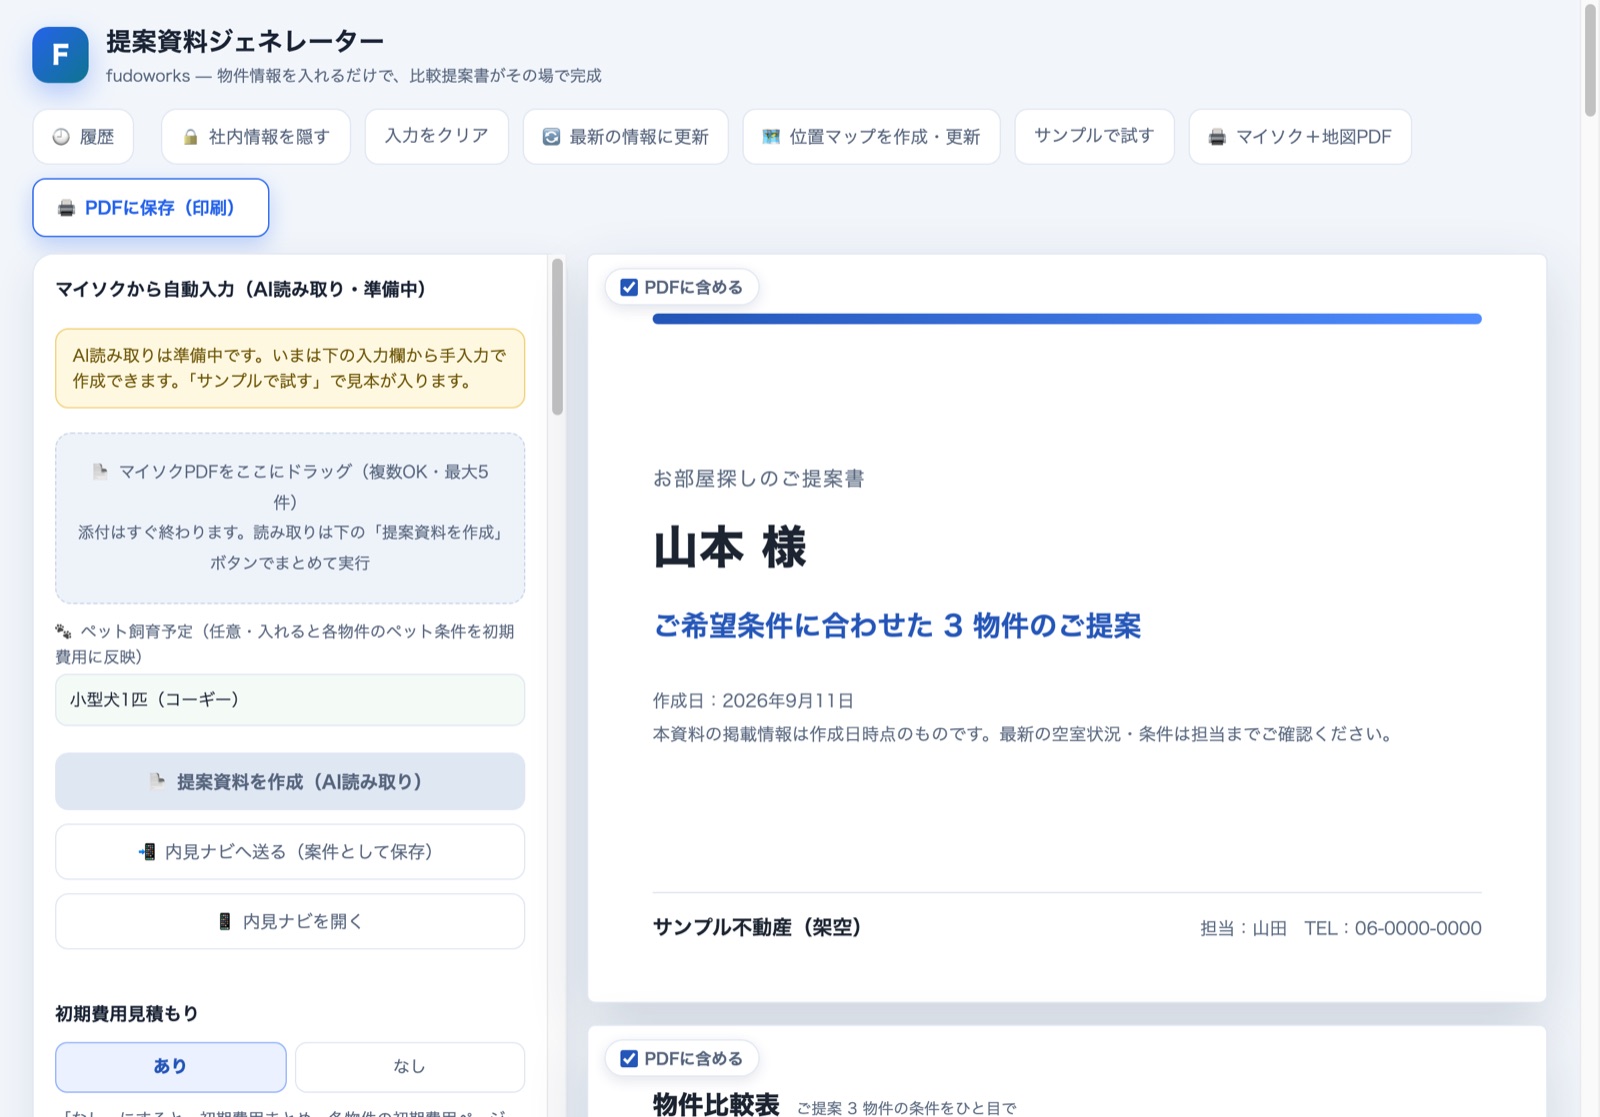
Task: Click ご希望条件に合わせた 3 物件のご提案 text
Action: tap(897, 626)
